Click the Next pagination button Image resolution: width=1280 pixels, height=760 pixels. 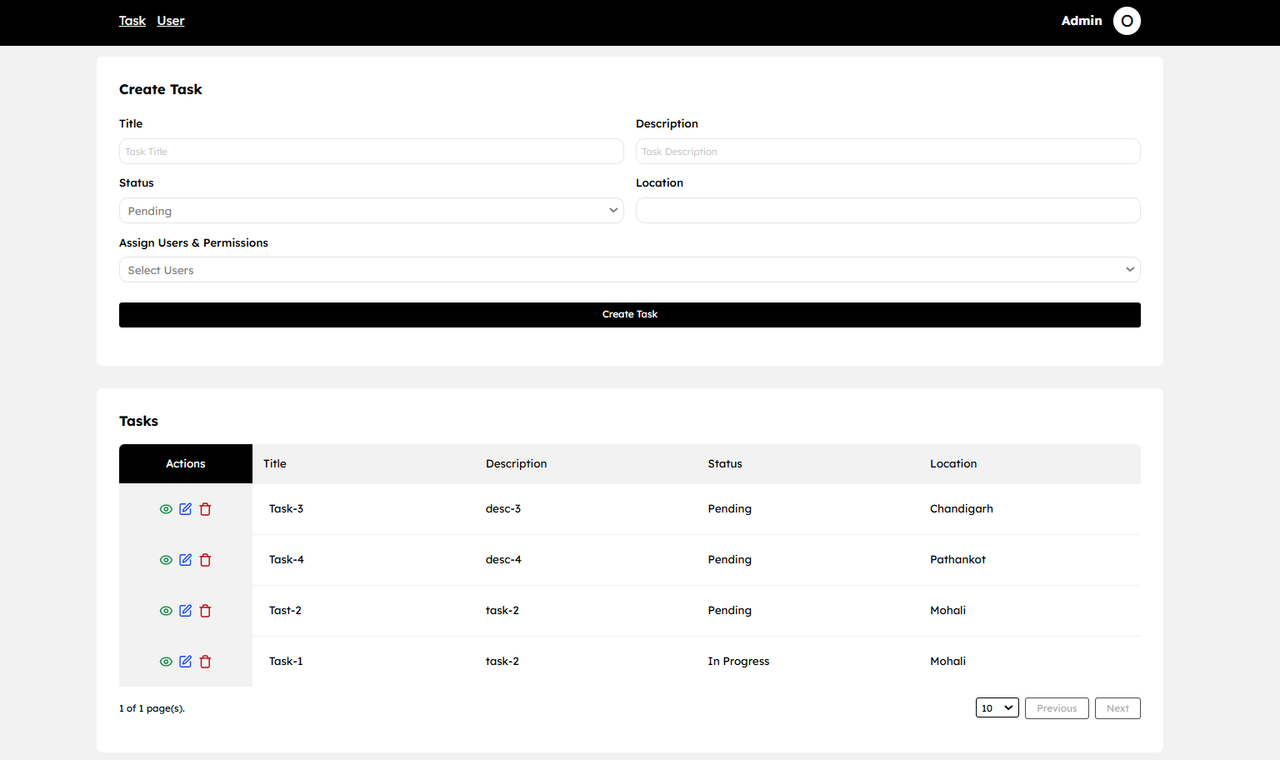(x=1118, y=708)
